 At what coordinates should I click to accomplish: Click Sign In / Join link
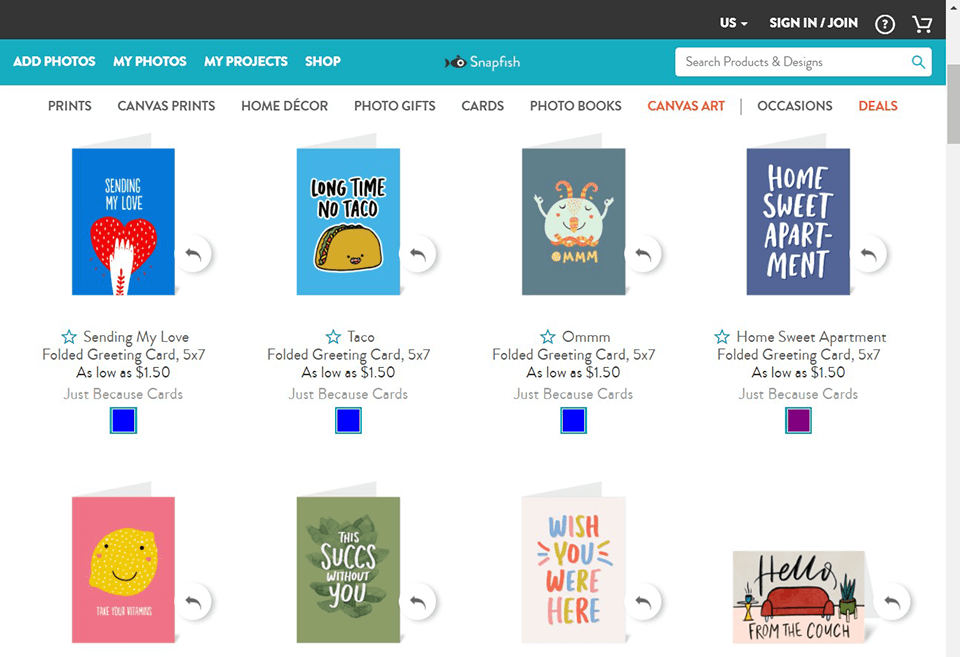813,23
